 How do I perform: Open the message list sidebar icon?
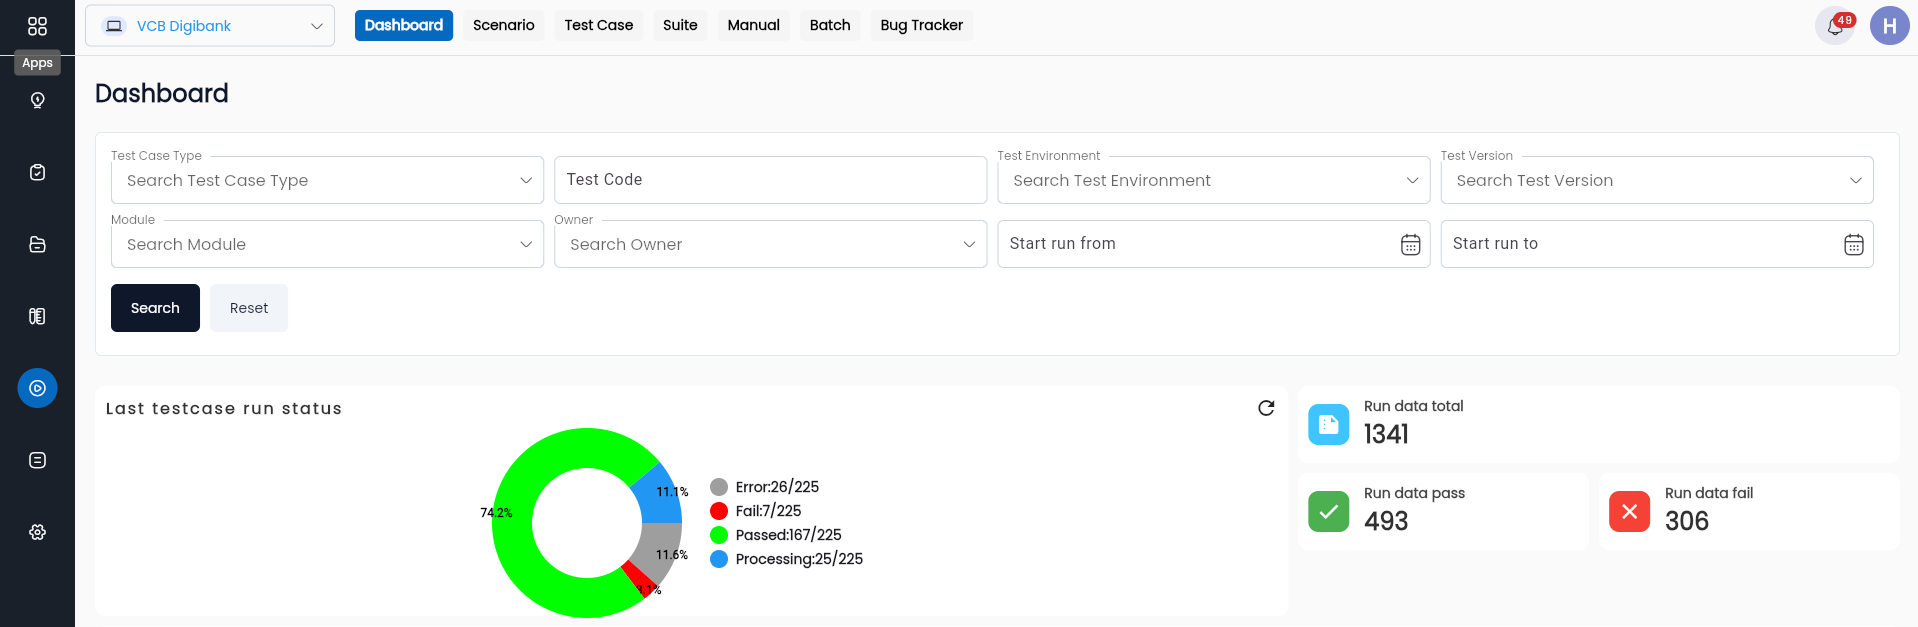37,460
